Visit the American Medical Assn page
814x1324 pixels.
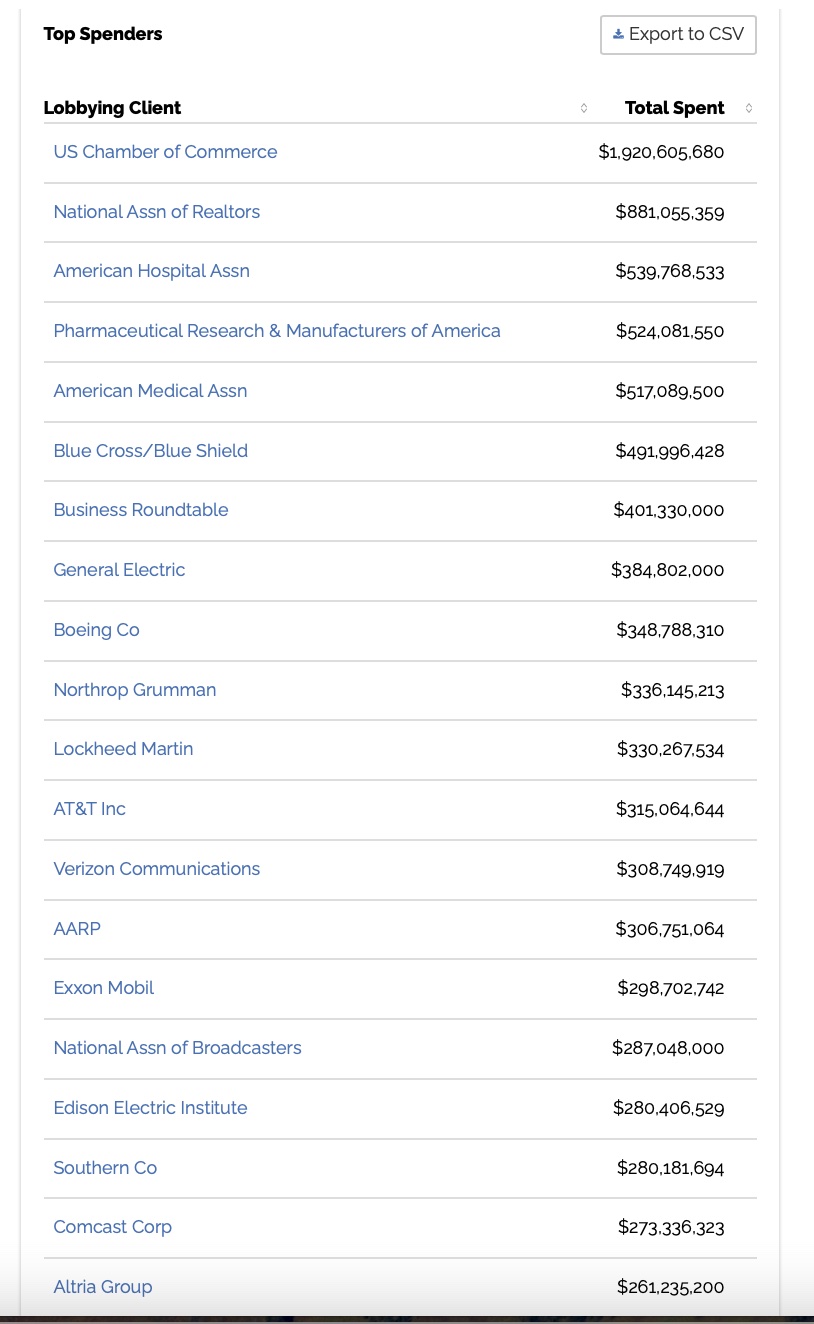point(150,391)
